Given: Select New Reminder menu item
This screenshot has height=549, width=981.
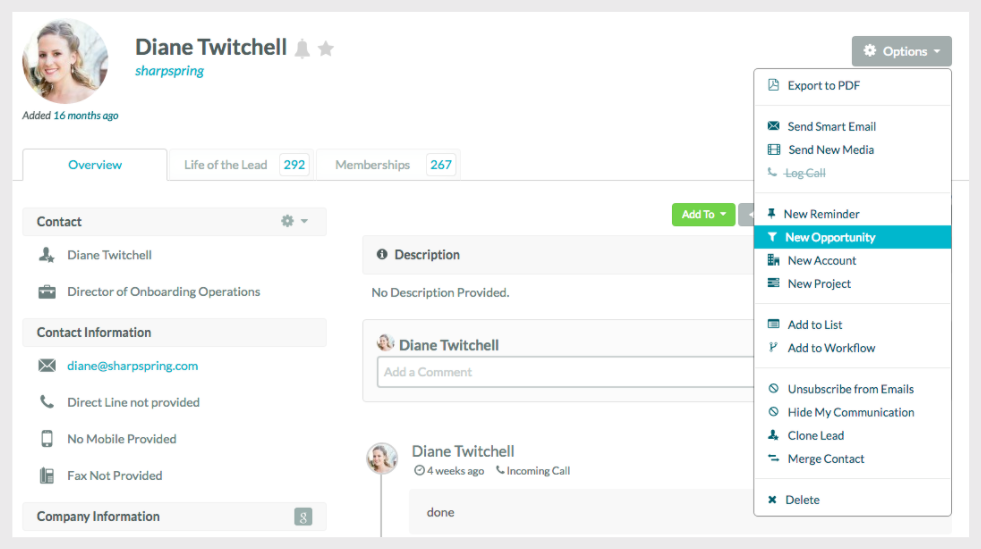Looking at the screenshot, I should (x=852, y=214).
